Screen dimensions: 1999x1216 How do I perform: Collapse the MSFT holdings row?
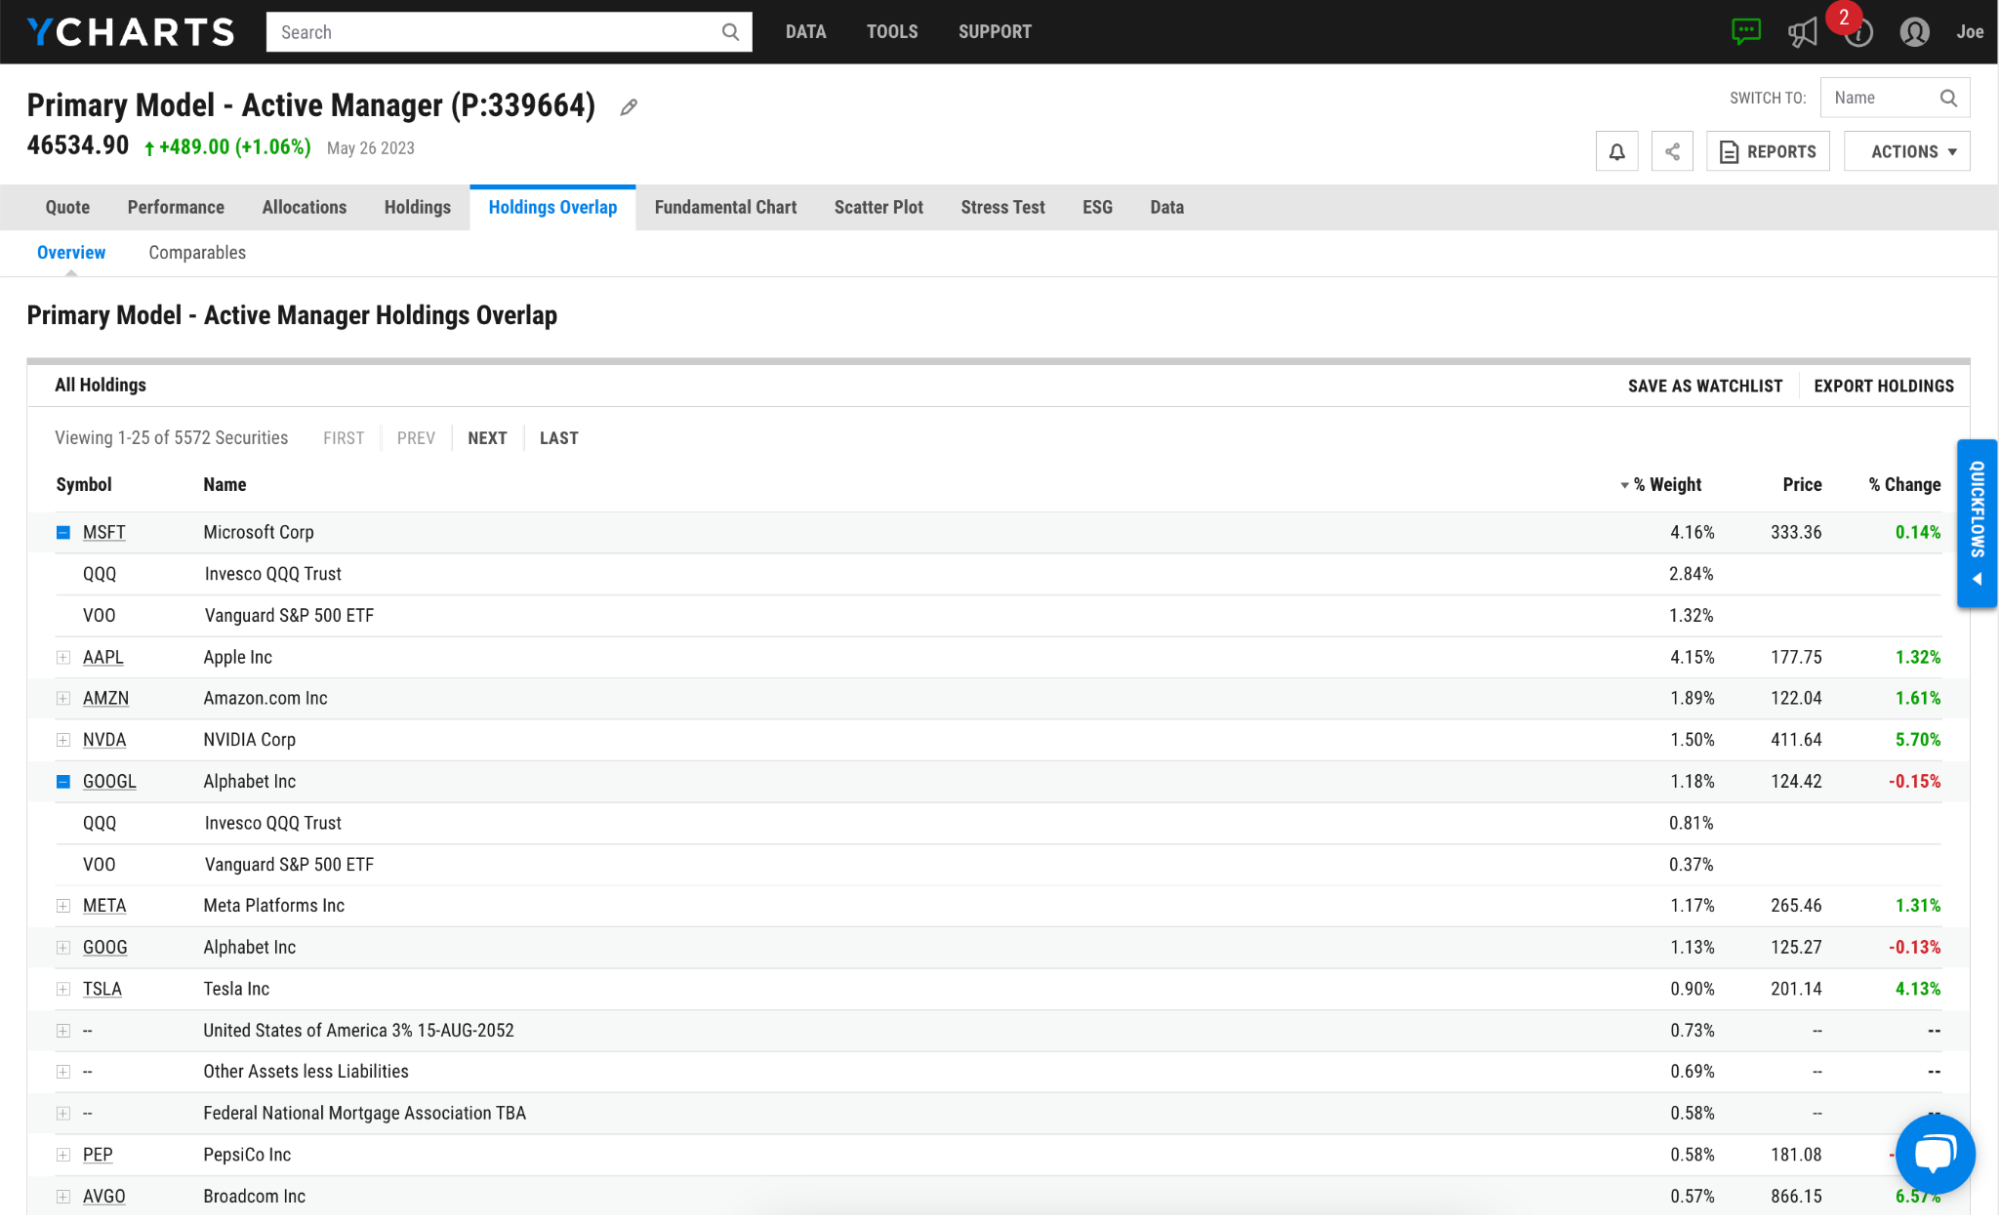[x=63, y=533]
